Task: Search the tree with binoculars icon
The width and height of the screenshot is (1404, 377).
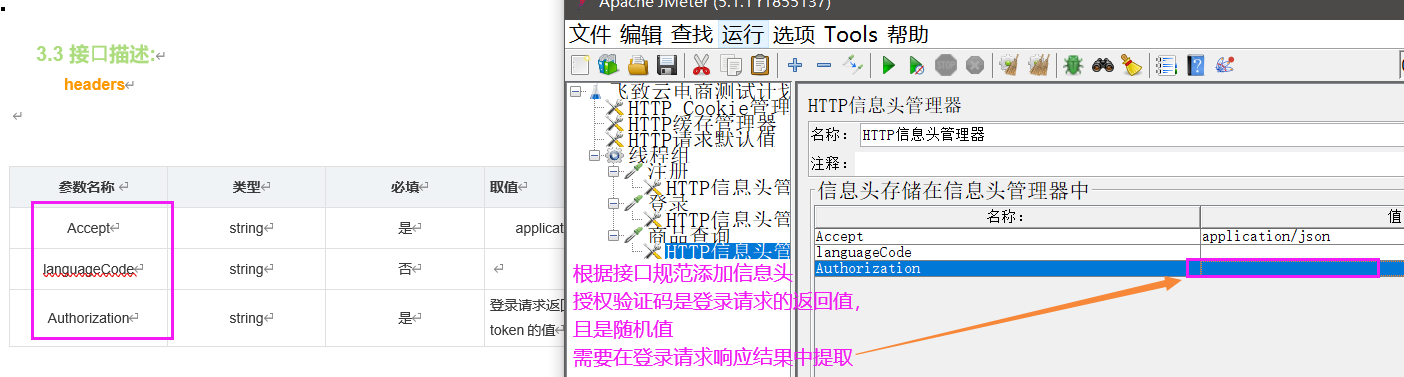Action: click(1103, 66)
